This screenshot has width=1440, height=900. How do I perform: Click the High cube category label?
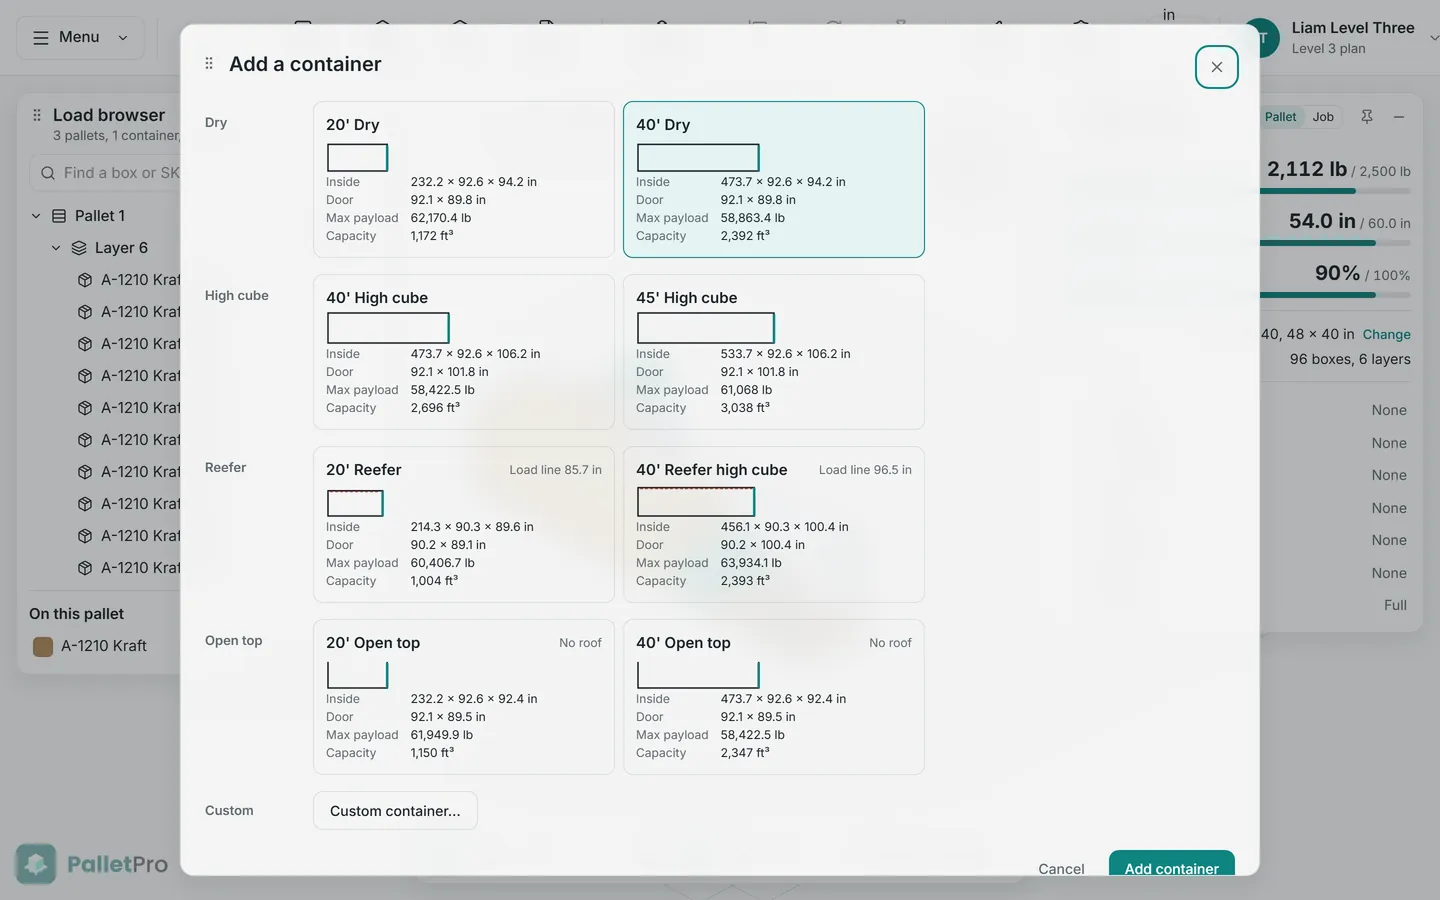(237, 295)
